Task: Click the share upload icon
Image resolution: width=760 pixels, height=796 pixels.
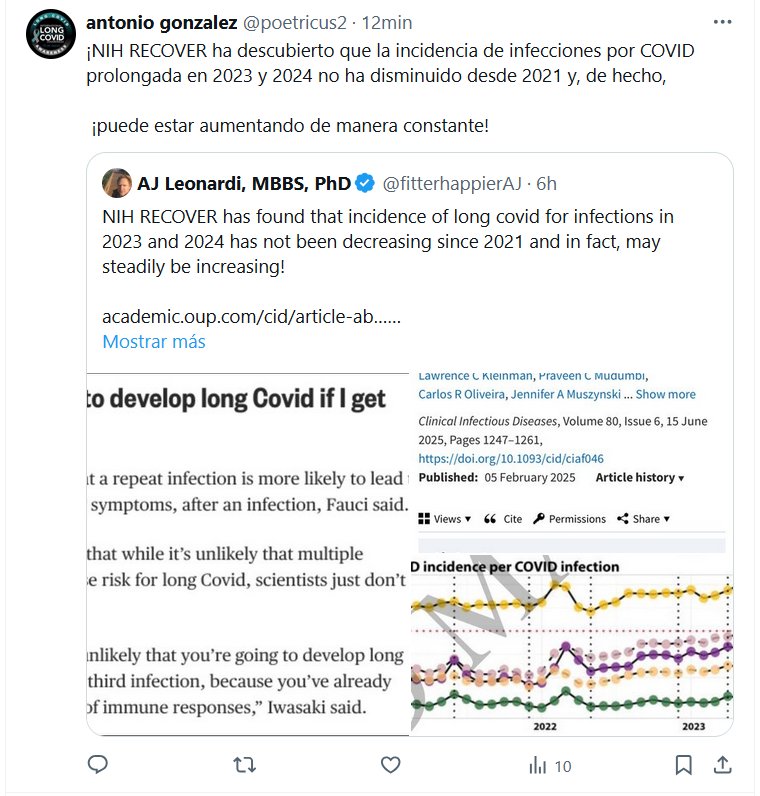Action: [722, 765]
